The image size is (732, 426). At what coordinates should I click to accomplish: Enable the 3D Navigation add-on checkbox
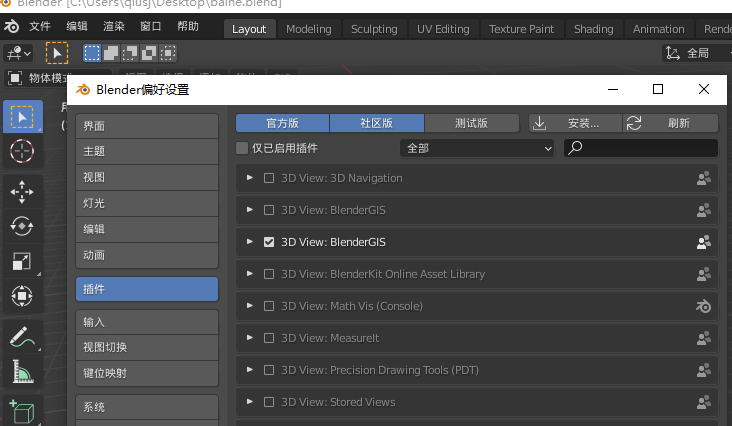[268, 178]
